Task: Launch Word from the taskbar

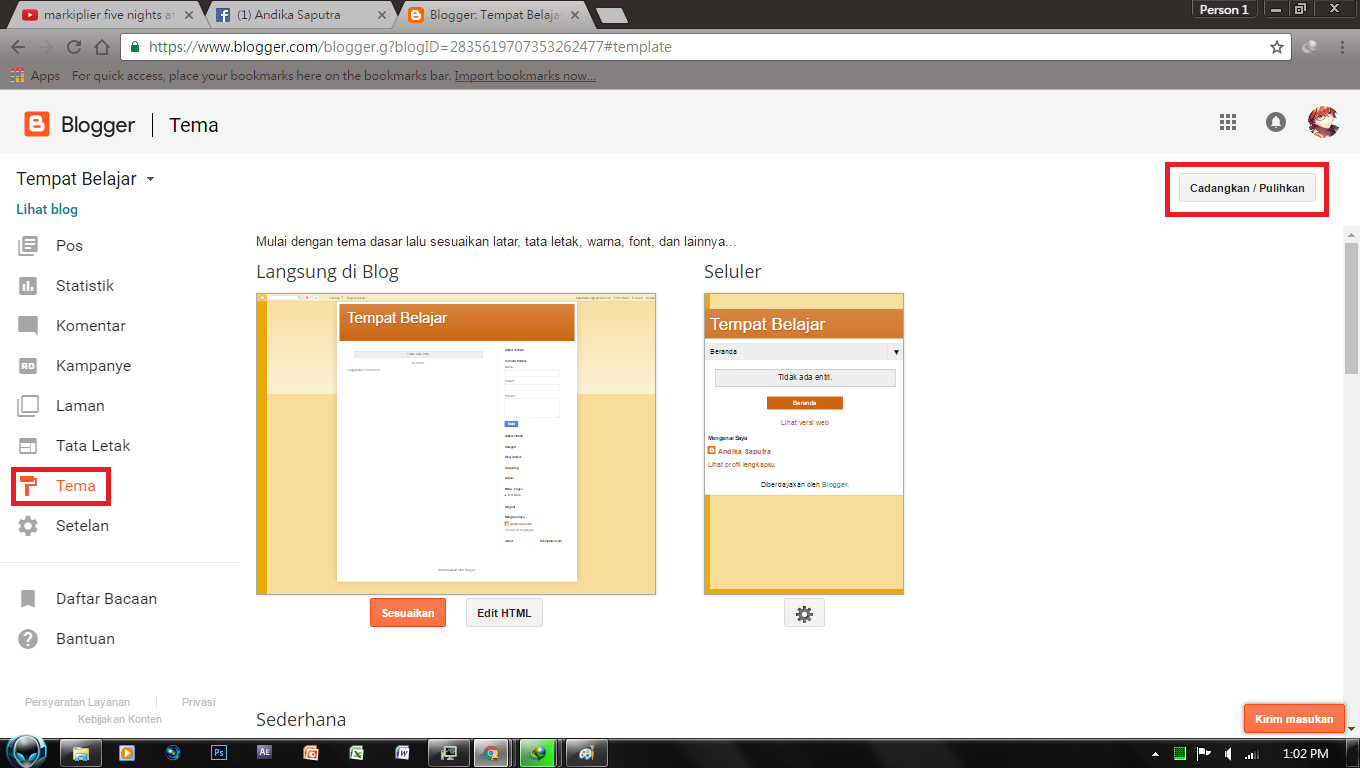Action: 402,753
